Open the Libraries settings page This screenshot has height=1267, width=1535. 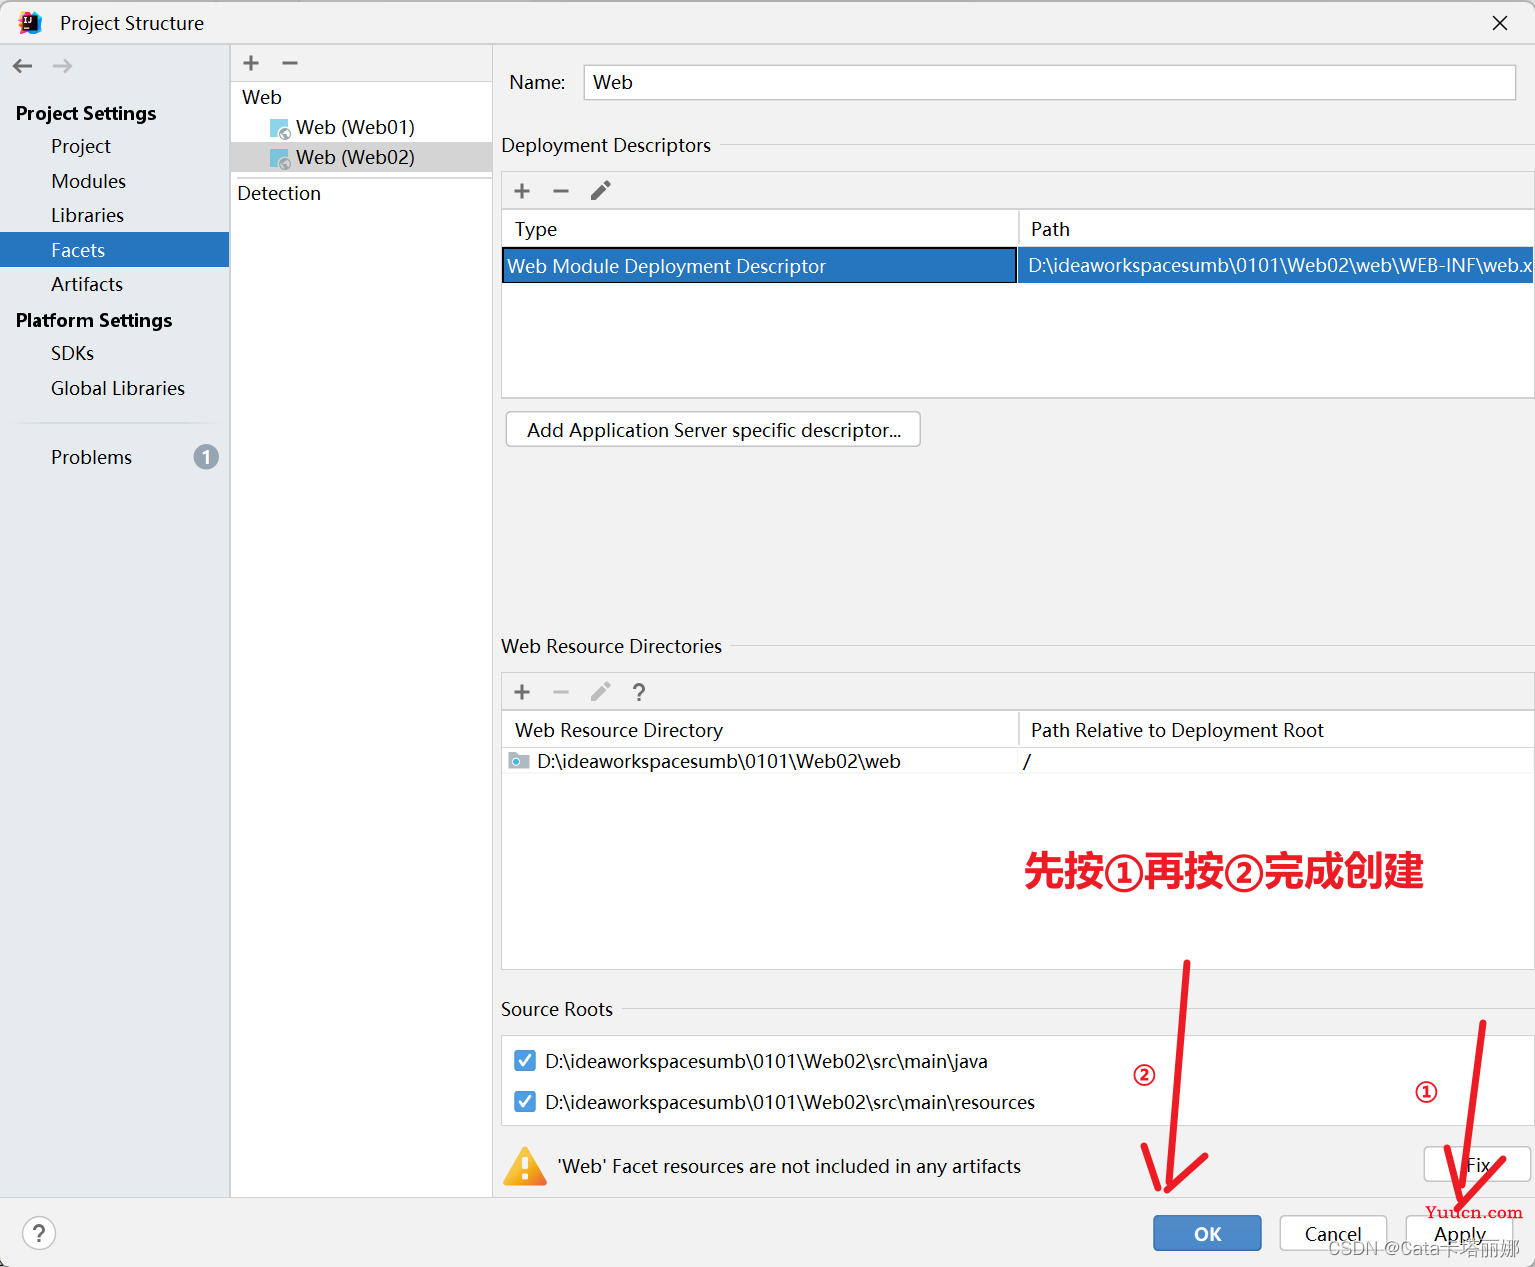88,215
